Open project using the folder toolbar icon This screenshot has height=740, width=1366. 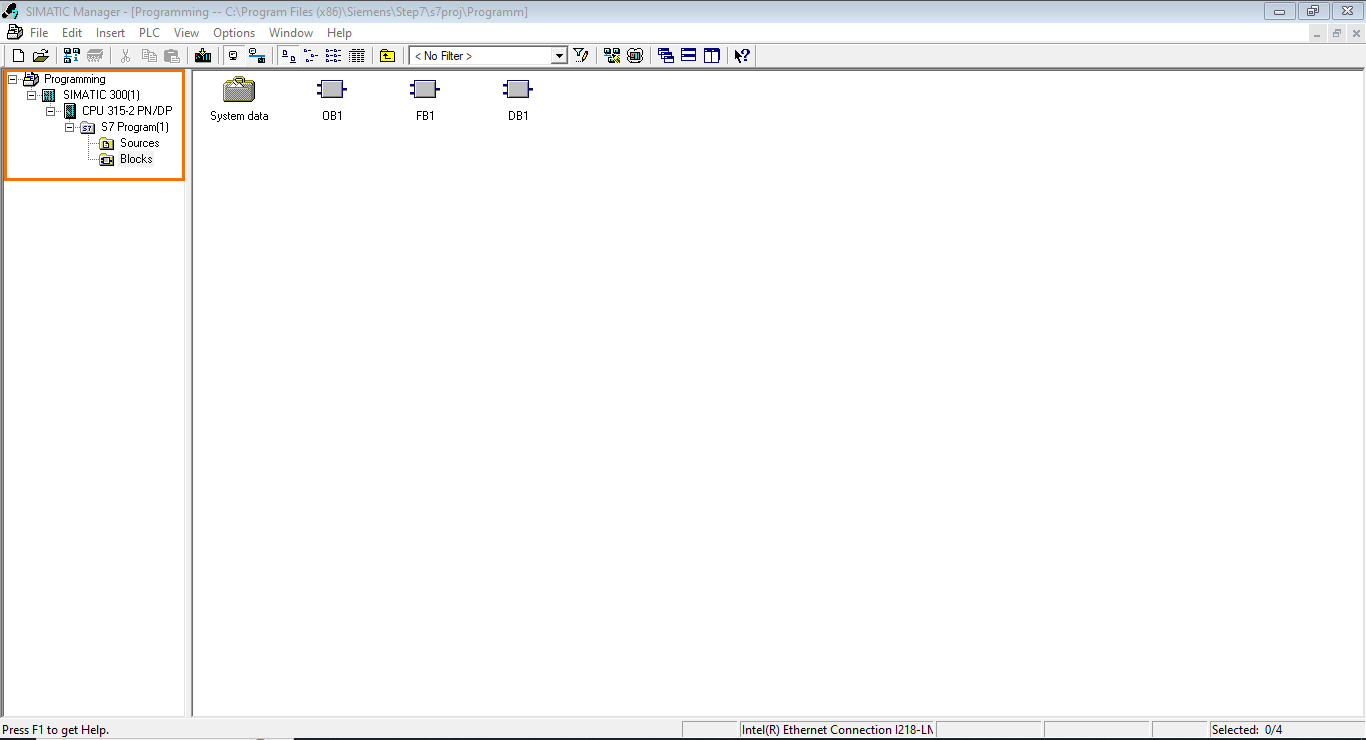(x=41, y=56)
